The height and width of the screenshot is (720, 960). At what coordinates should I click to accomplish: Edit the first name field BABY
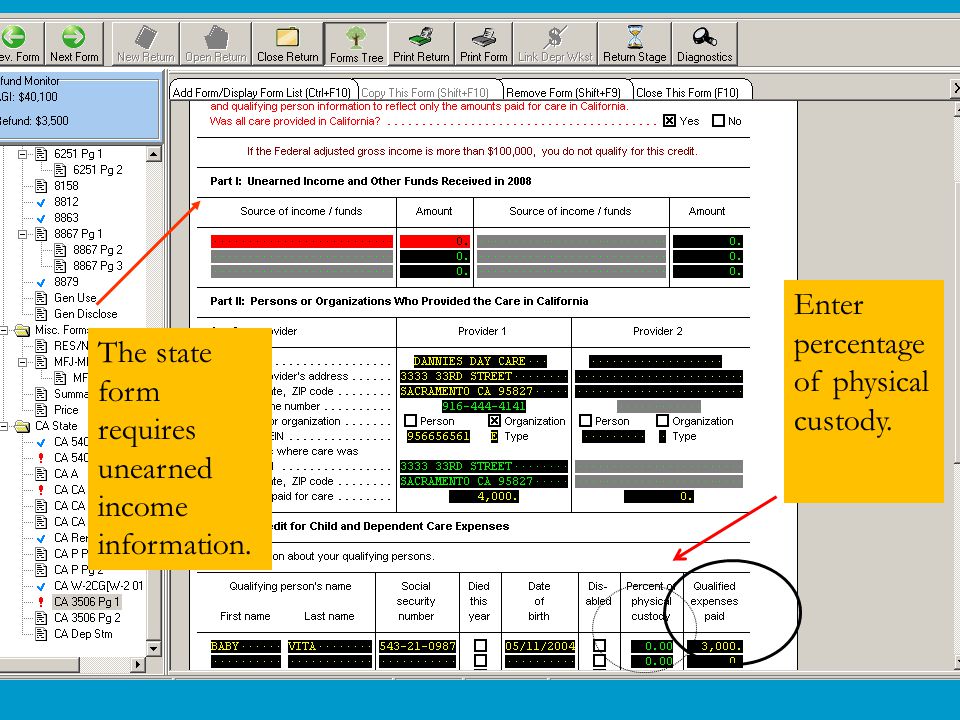click(x=246, y=646)
